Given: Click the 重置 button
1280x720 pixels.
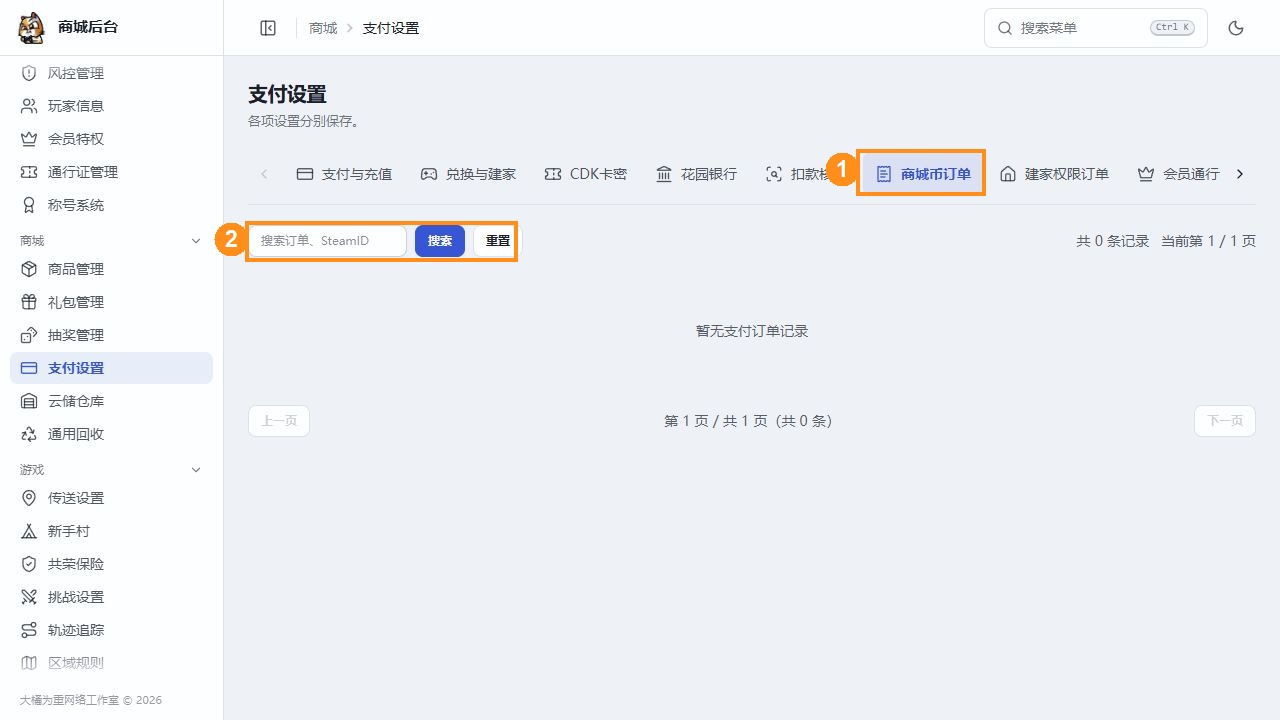Looking at the screenshot, I should (x=498, y=241).
